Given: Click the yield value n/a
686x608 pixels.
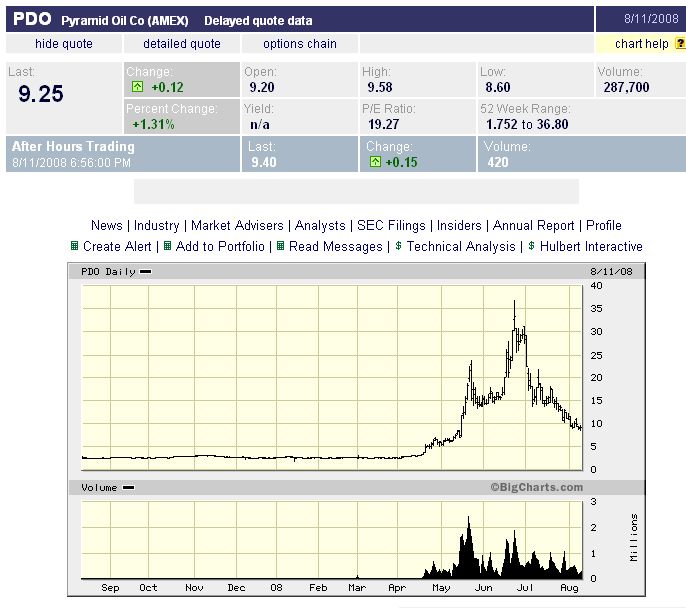Looking at the screenshot, I should pos(260,125).
